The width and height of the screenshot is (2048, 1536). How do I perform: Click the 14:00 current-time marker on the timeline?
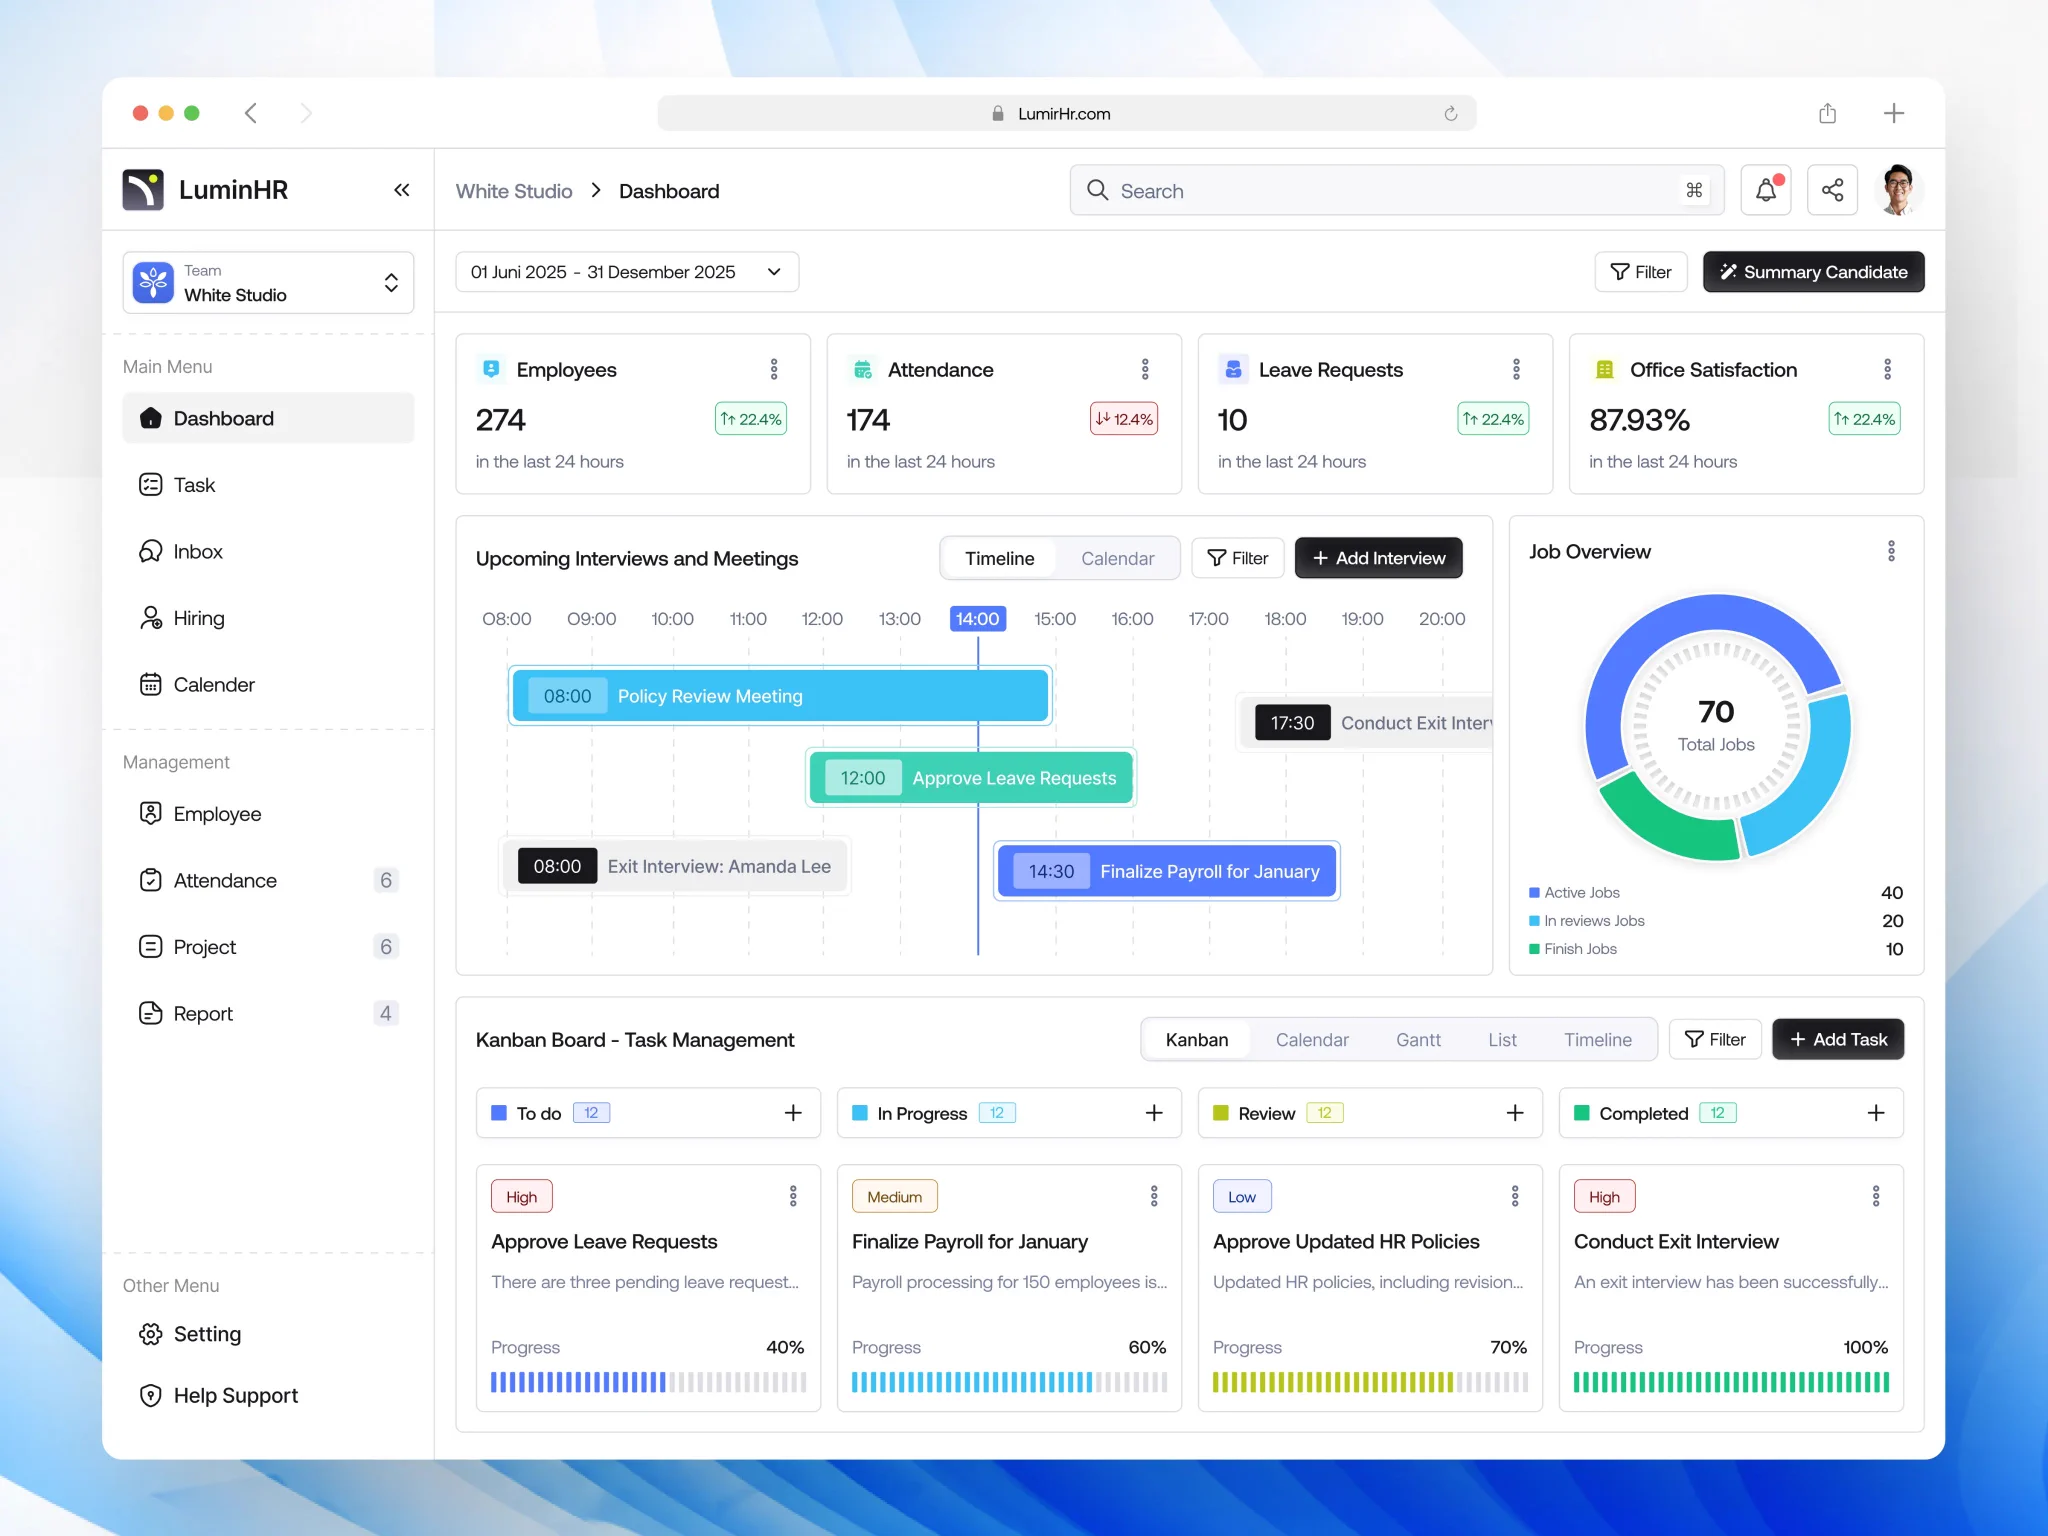[977, 618]
